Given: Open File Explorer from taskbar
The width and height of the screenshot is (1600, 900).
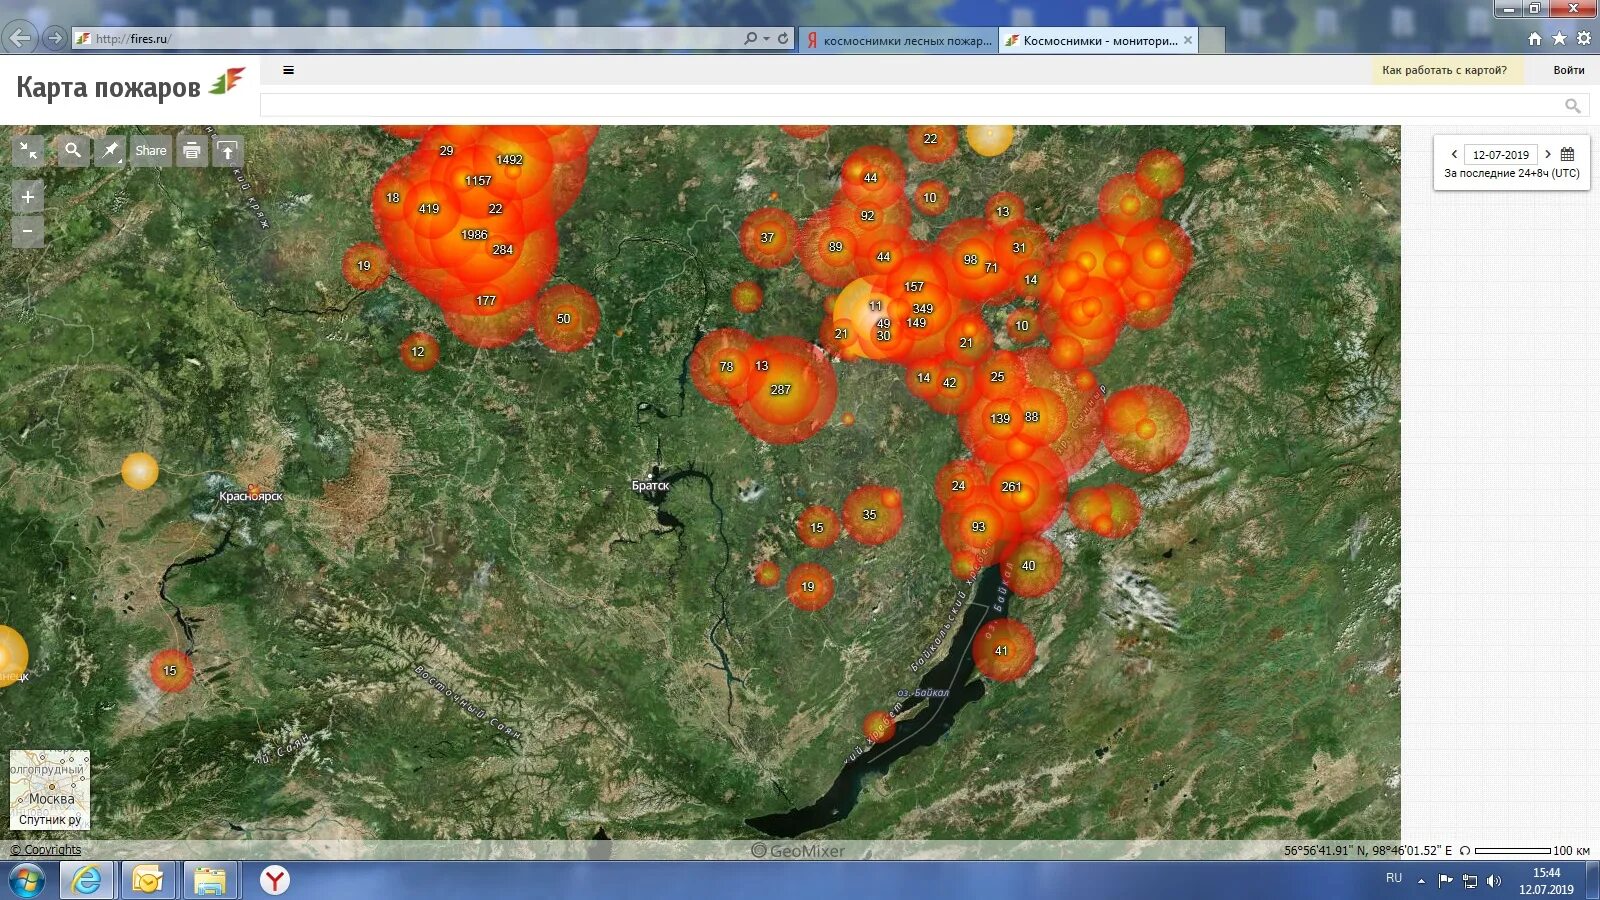Looking at the screenshot, I should point(210,881).
